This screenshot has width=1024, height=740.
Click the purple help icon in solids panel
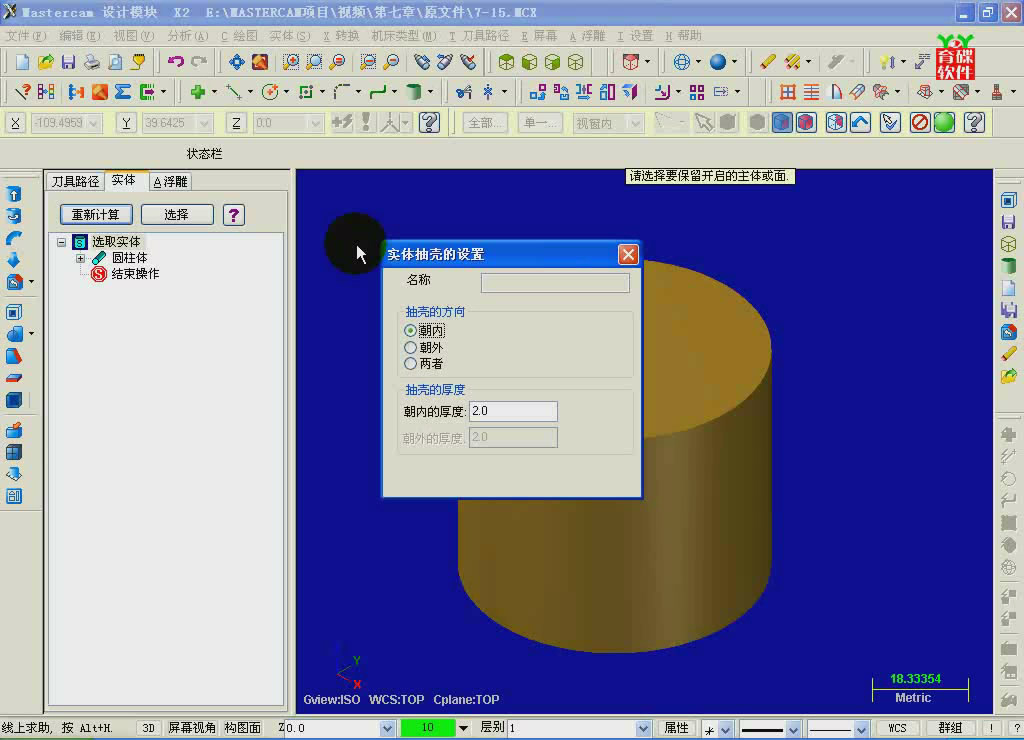(234, 215)
